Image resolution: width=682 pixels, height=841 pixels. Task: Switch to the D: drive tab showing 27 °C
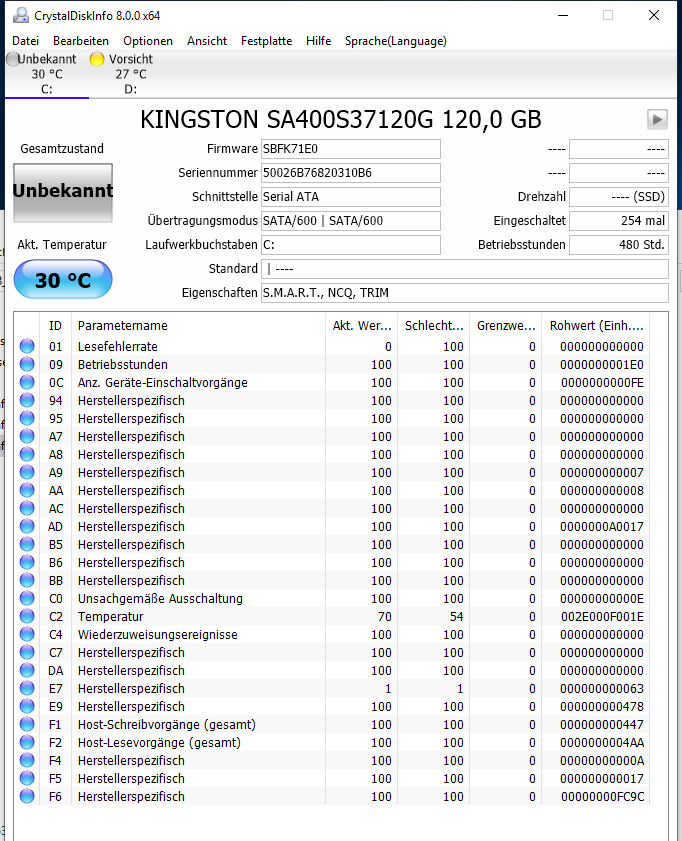point(131,74)
